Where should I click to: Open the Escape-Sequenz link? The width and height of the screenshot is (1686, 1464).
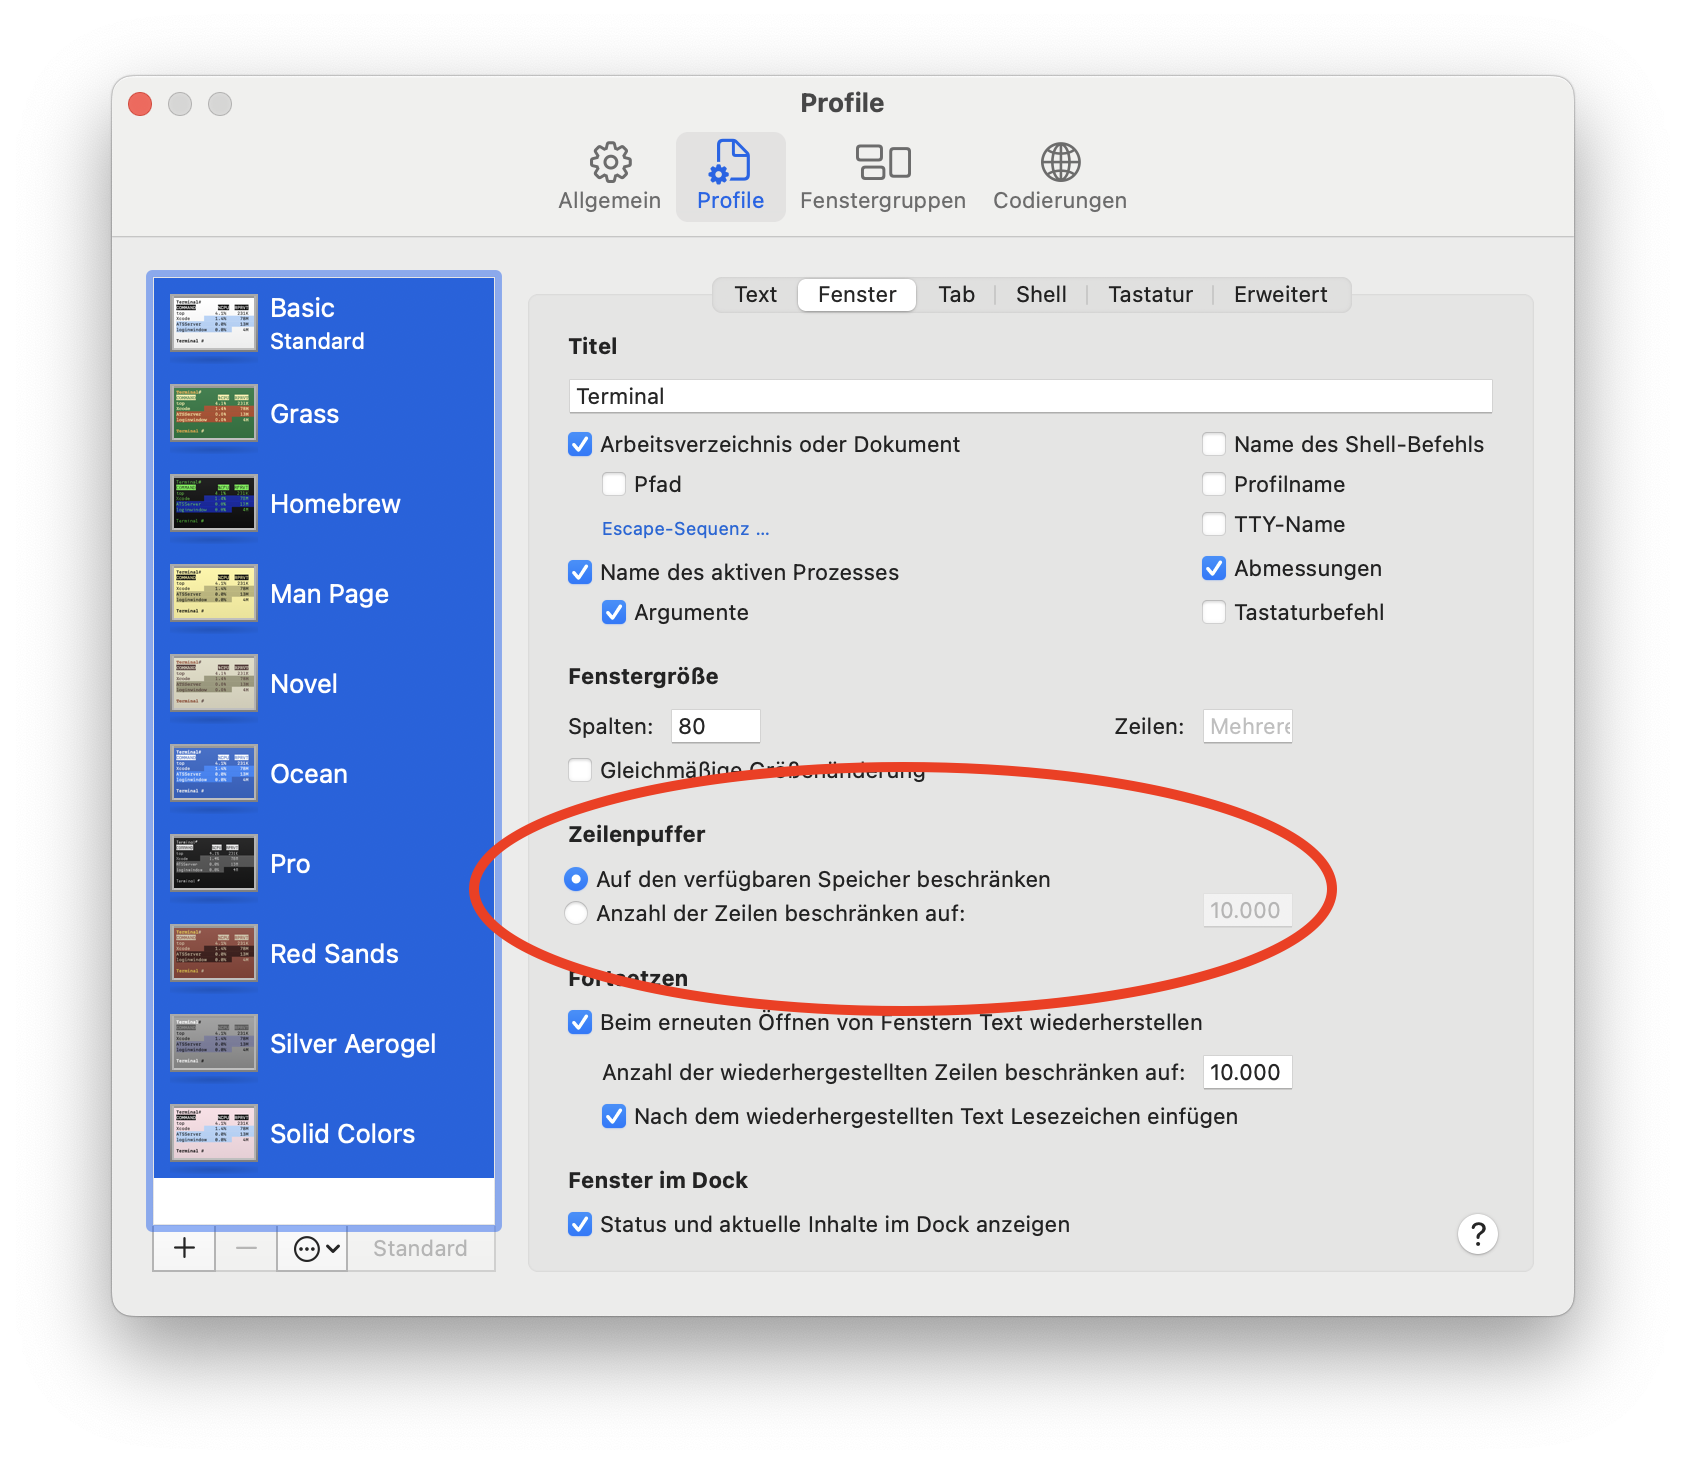pyautogui.click(x=685, y=528)
